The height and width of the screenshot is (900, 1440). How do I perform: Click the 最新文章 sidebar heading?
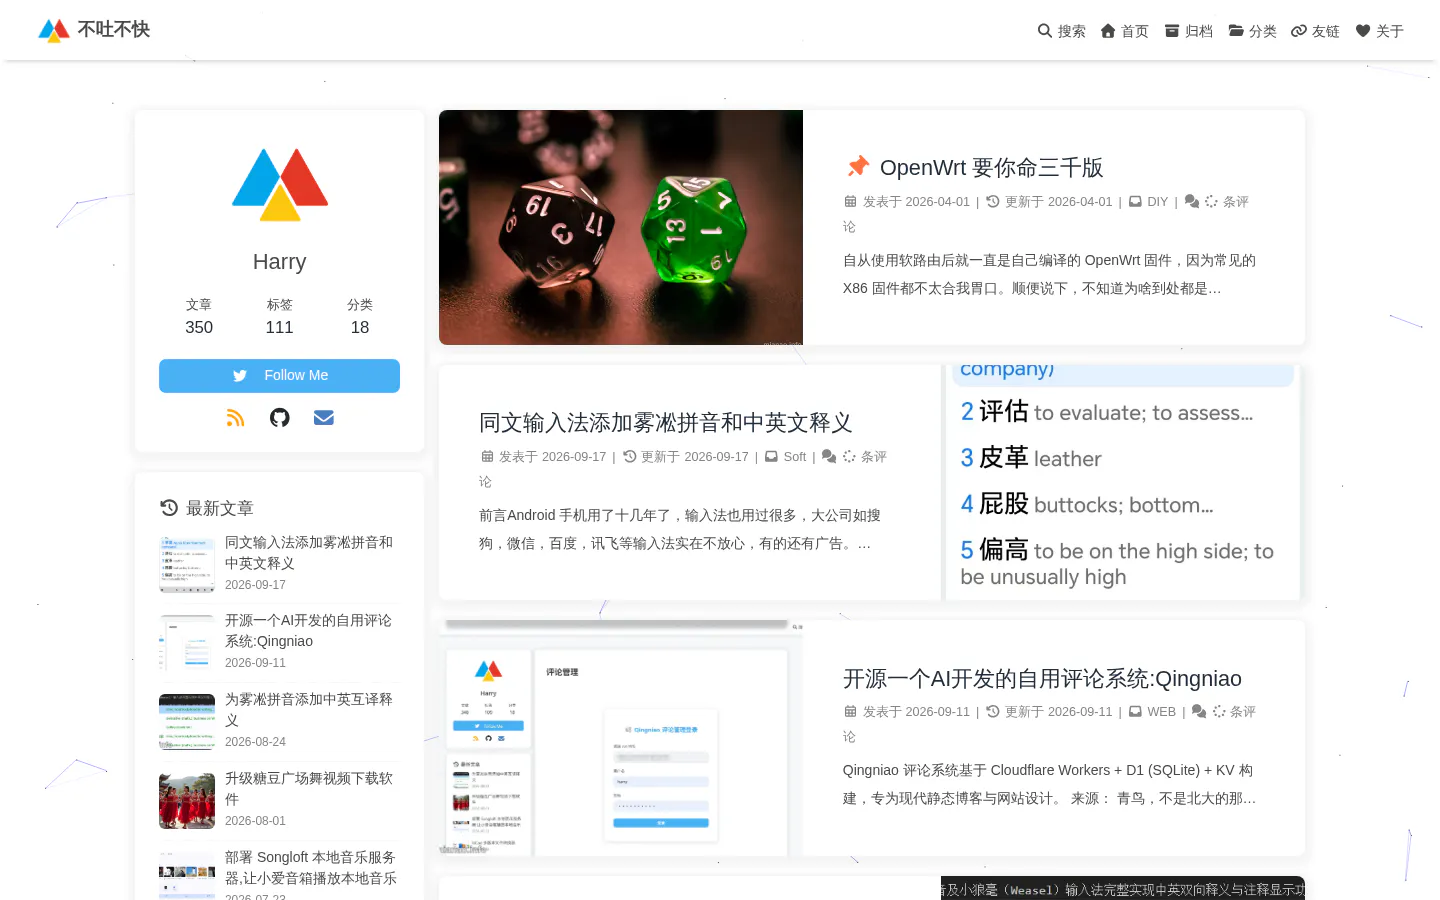coord(207,509)
